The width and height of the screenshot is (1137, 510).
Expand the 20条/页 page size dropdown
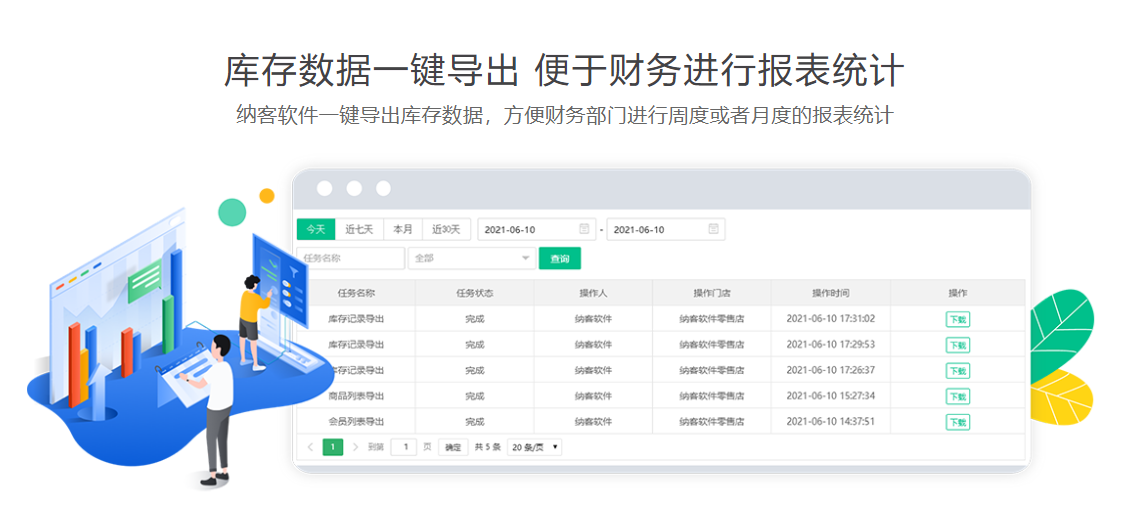(534, 447)
